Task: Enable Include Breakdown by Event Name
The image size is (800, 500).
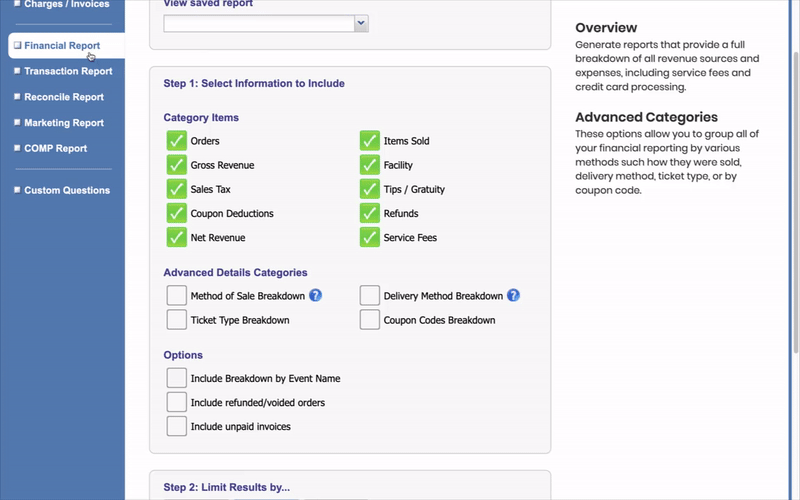Action: [177, 378]
